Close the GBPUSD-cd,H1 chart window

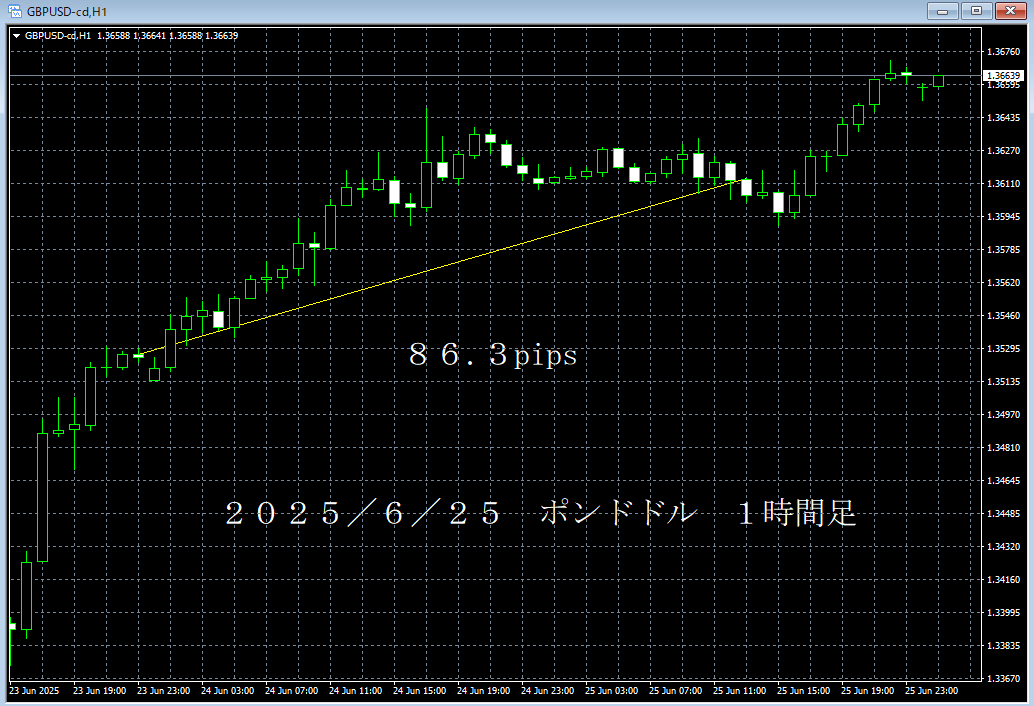point(1008,11)
